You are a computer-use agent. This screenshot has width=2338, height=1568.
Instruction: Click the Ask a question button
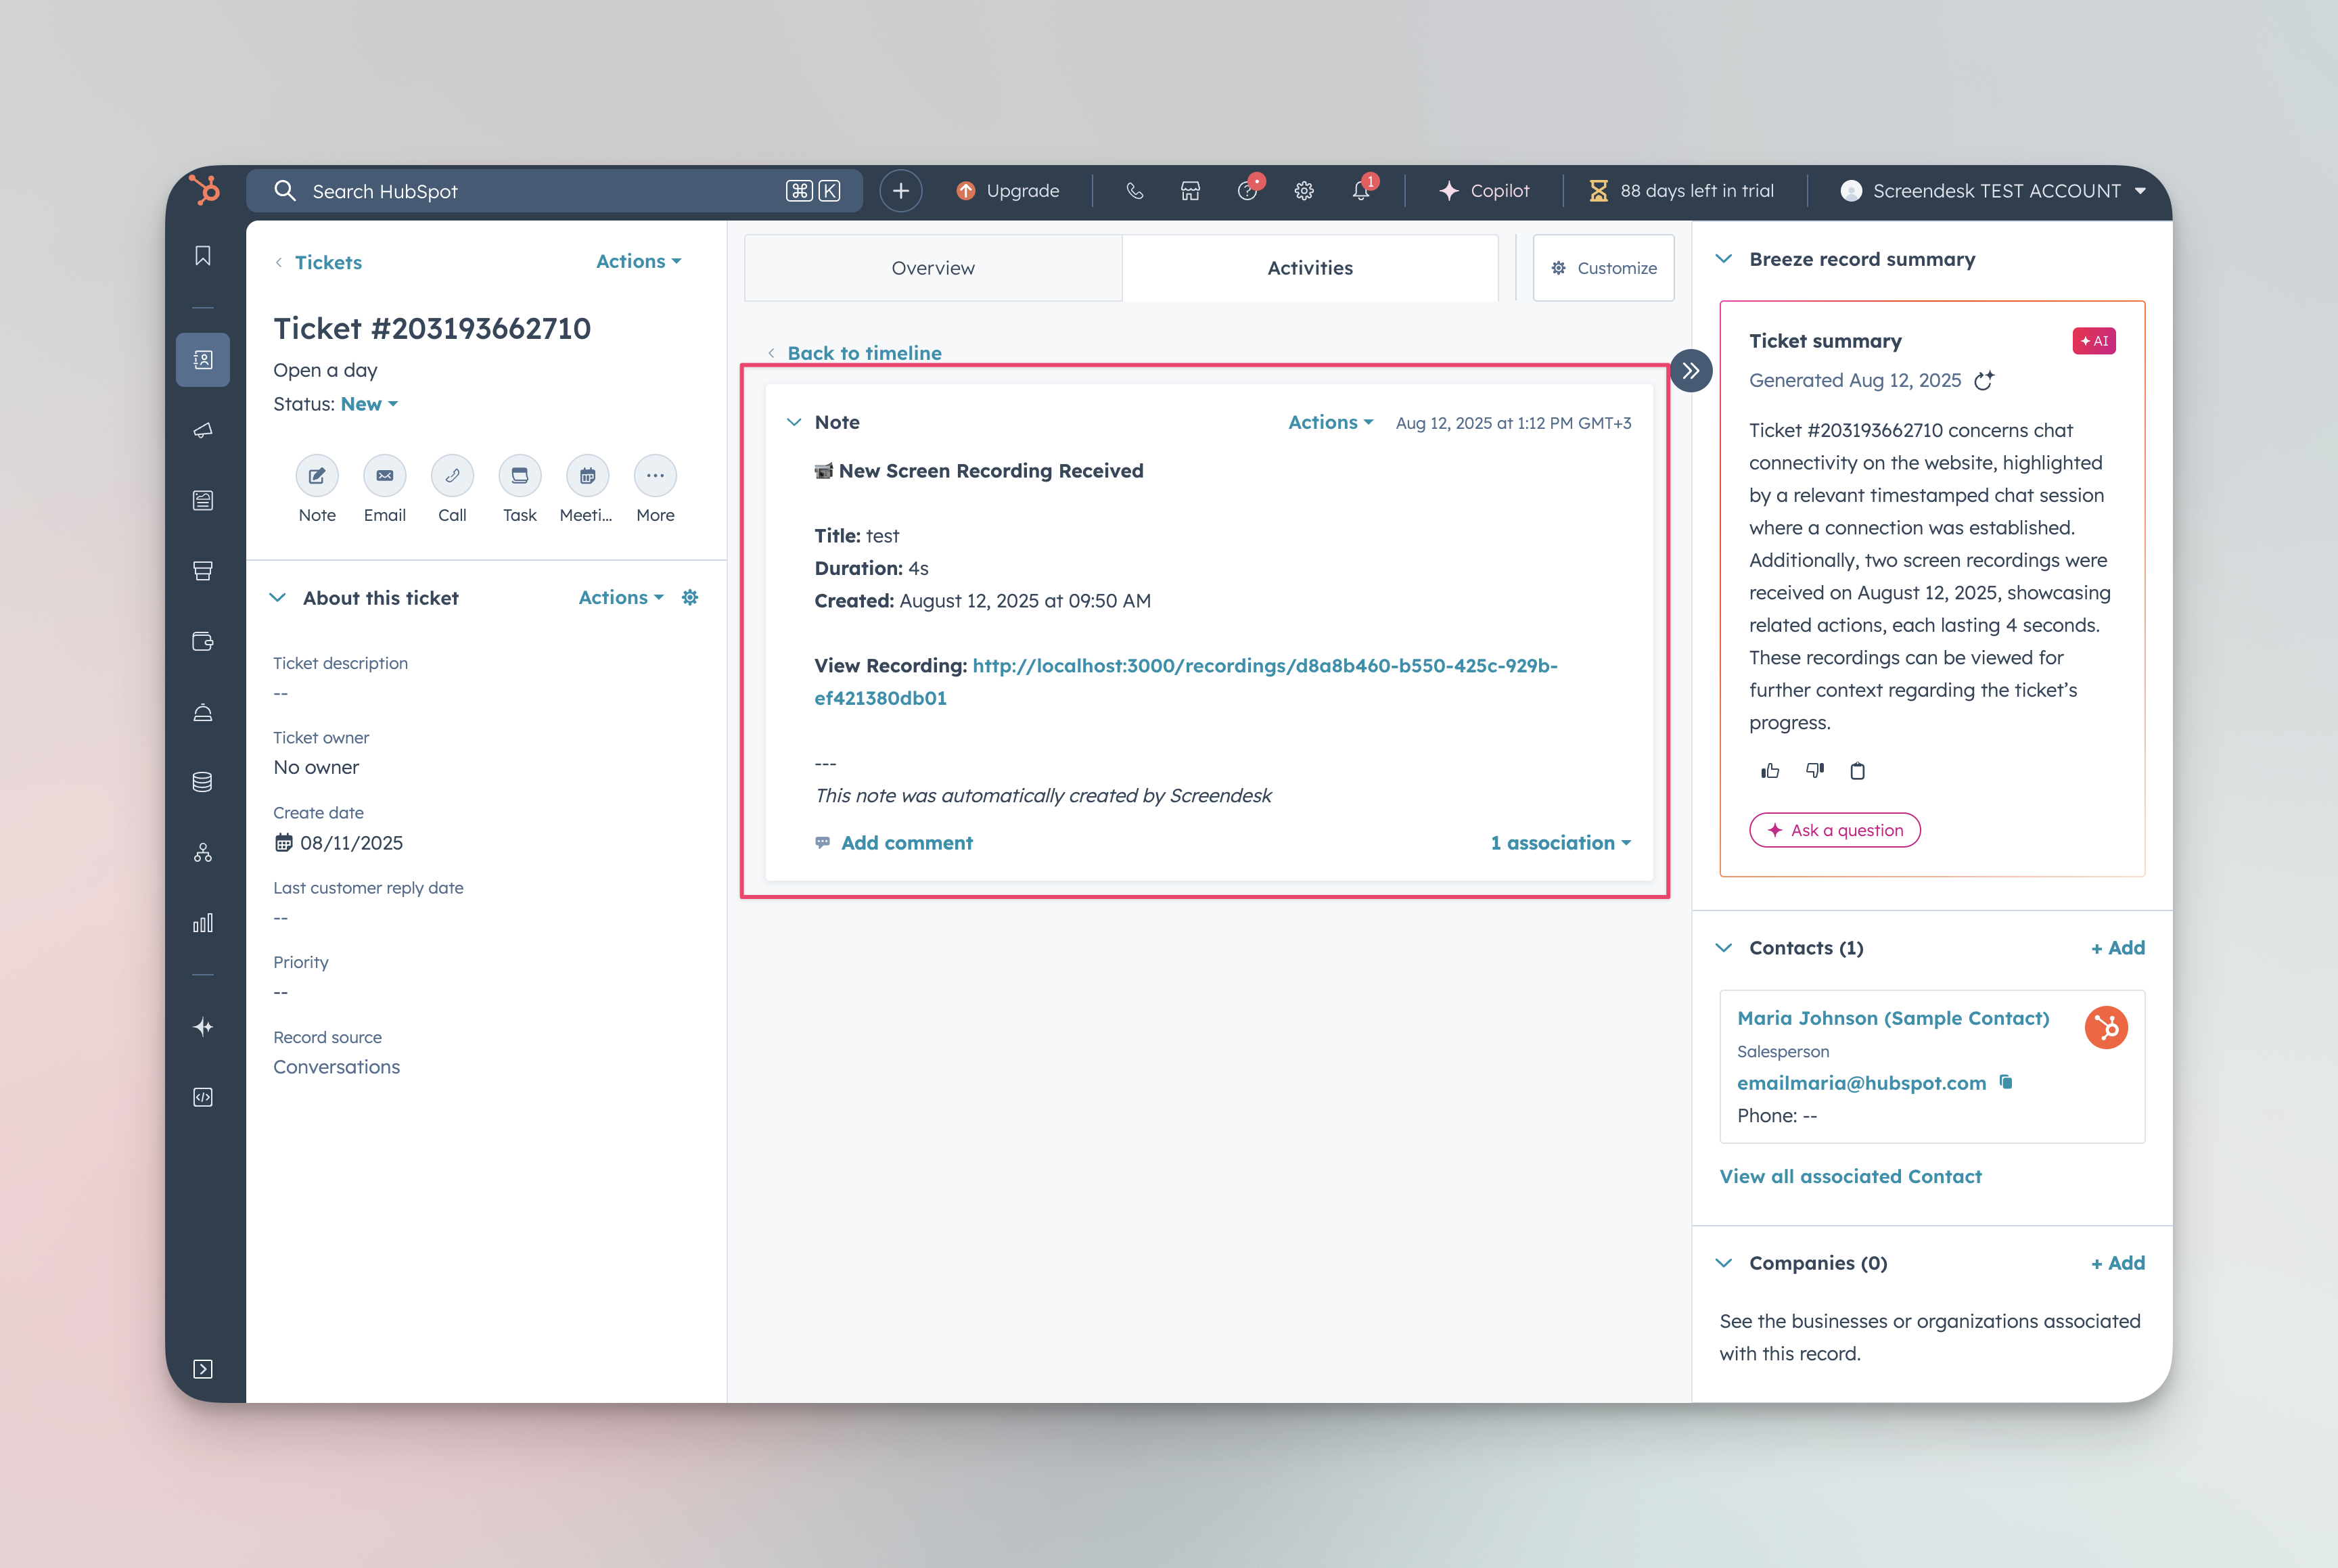[1834, 830]
